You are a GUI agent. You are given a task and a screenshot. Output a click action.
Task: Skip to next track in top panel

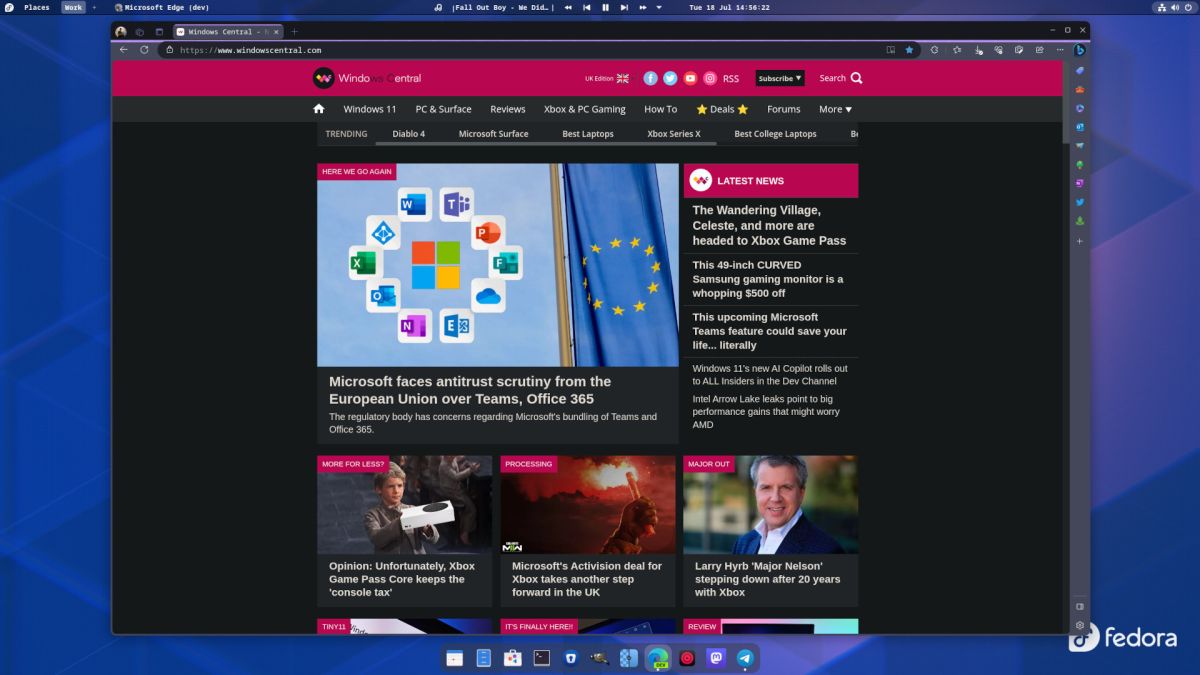(x=624, y=7)
